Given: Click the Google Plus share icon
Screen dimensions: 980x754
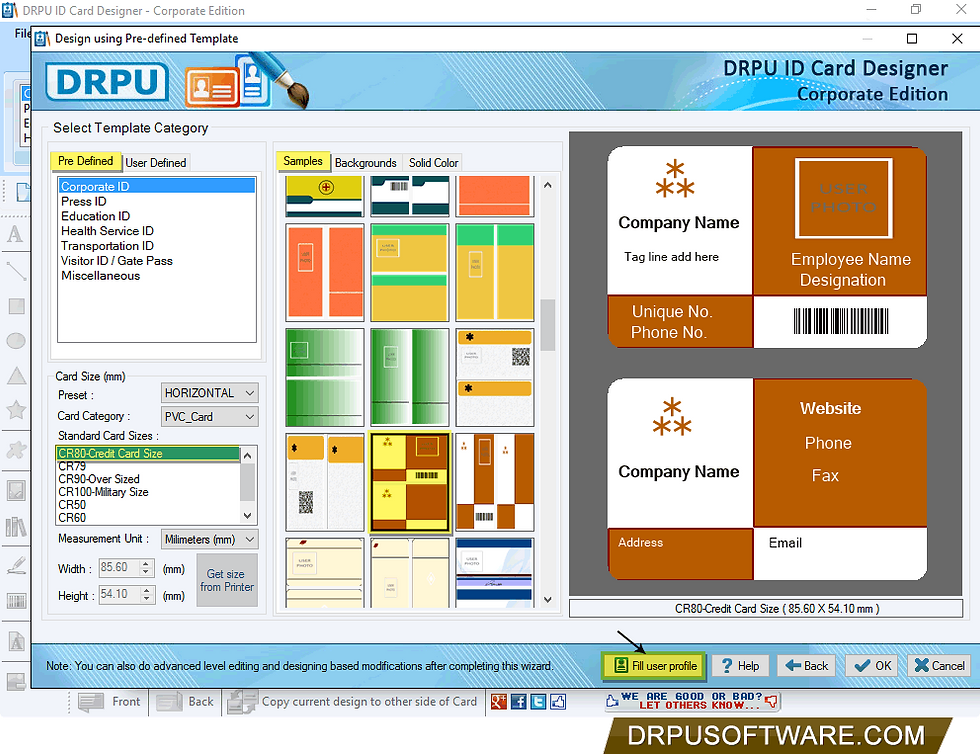Looking at the screenshot, I should tap(498, 701).
